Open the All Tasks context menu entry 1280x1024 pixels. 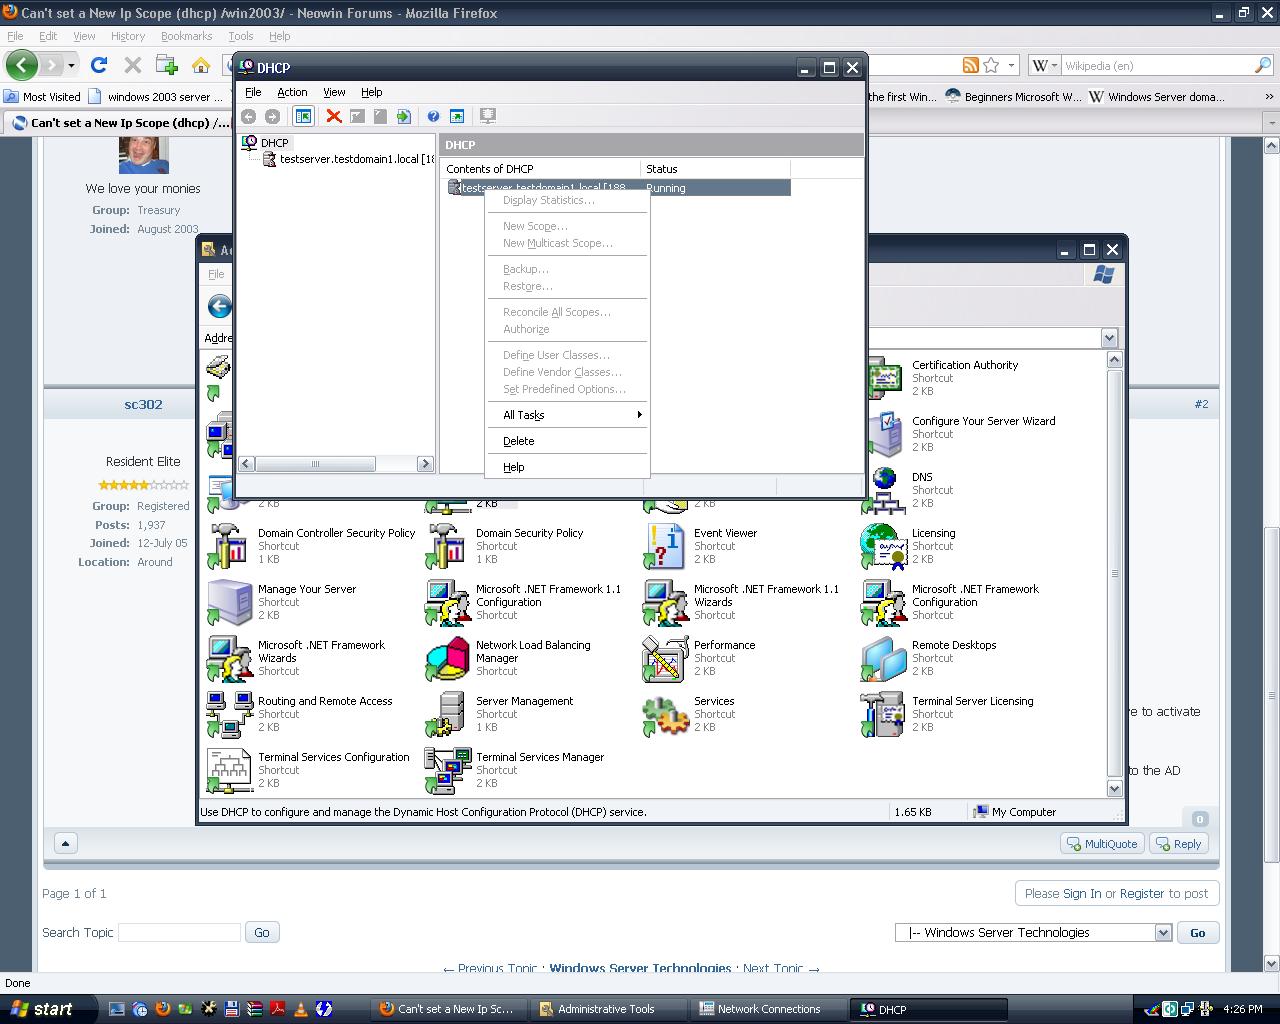(523, 414)
